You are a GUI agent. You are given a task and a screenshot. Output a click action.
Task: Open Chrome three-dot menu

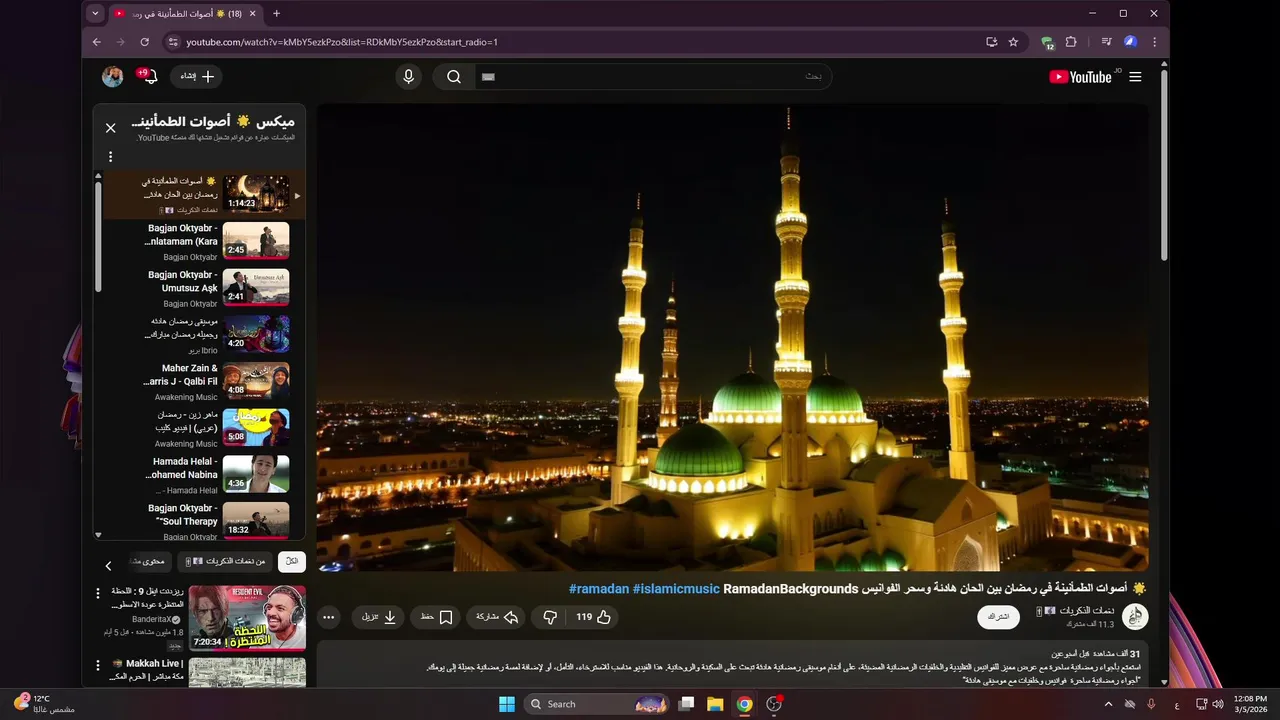[1154, 42]
